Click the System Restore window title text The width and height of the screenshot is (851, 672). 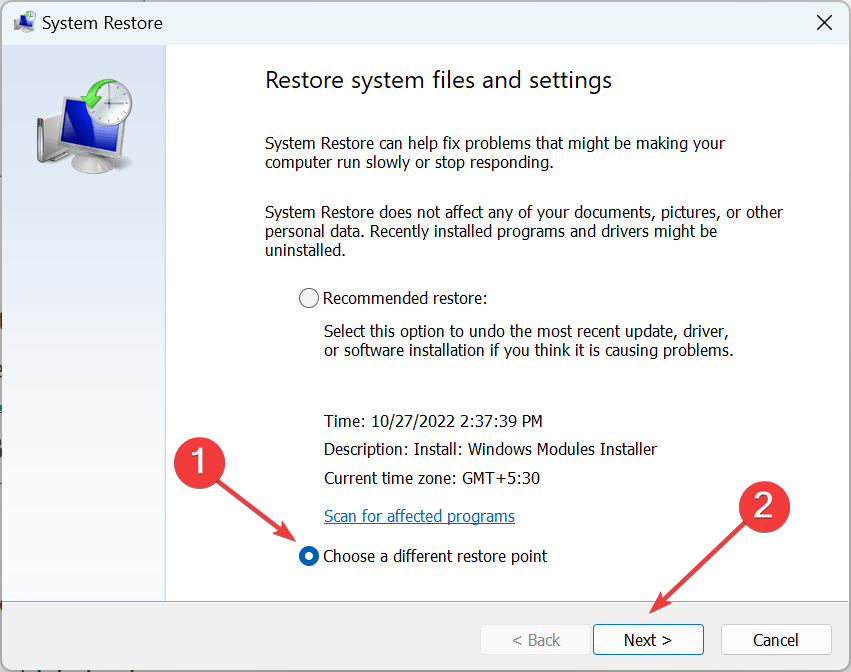click(x=102, y=23)
